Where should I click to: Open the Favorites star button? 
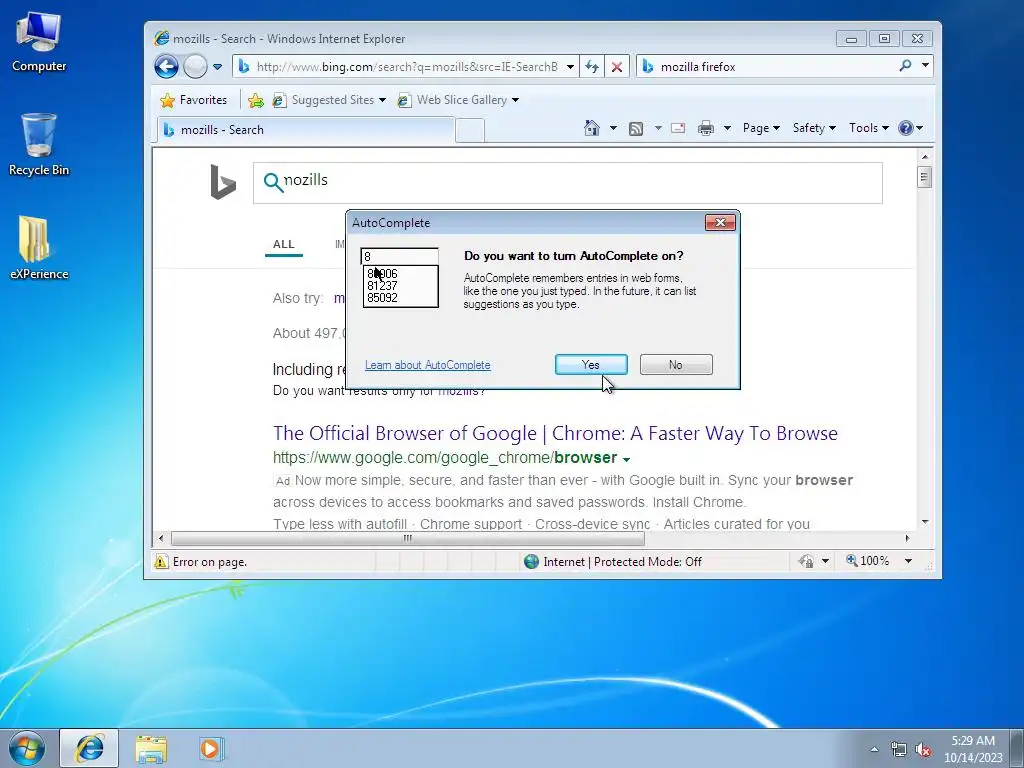tap(193, 100)
